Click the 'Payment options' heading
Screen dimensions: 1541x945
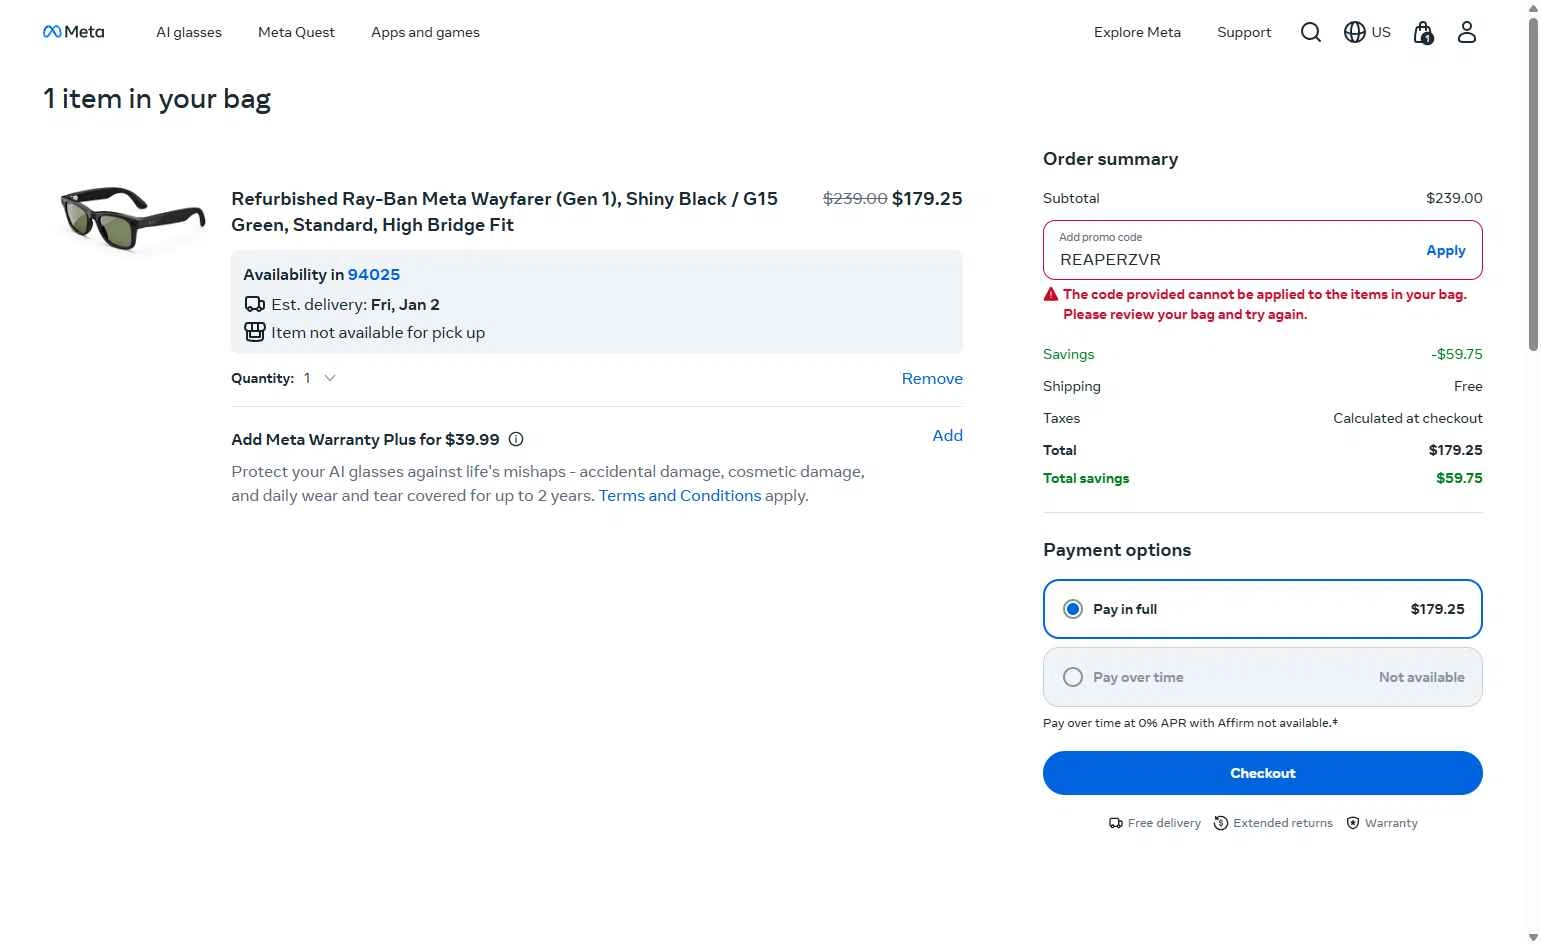[1117, 550]
